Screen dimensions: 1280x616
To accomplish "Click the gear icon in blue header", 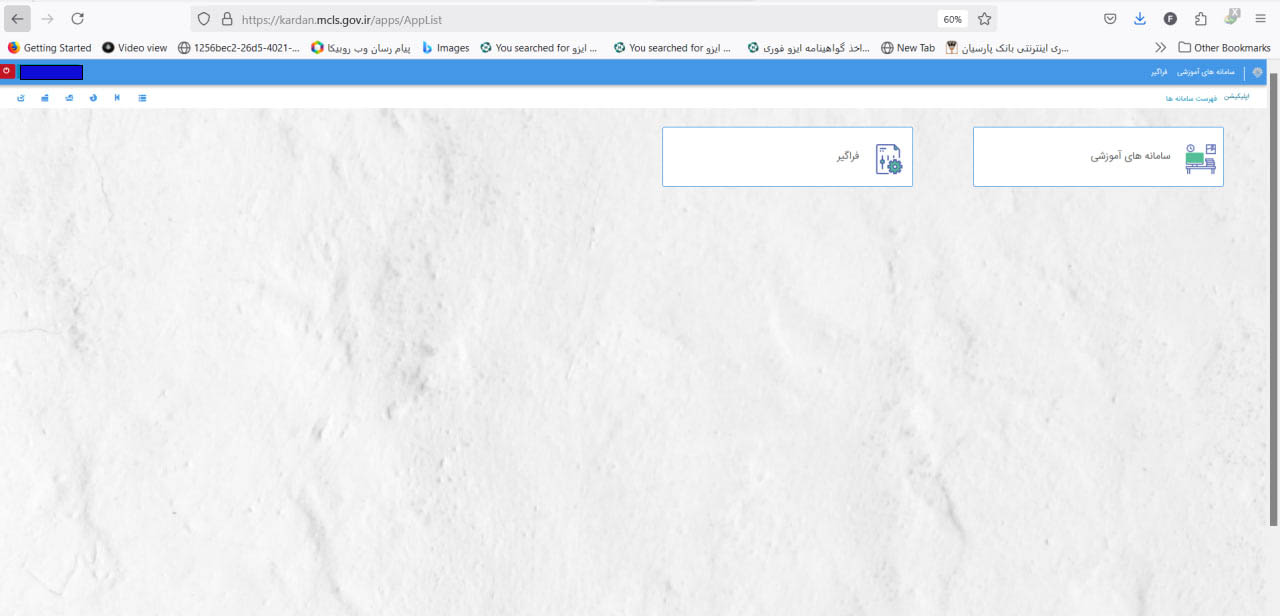I will point(1257,72).
